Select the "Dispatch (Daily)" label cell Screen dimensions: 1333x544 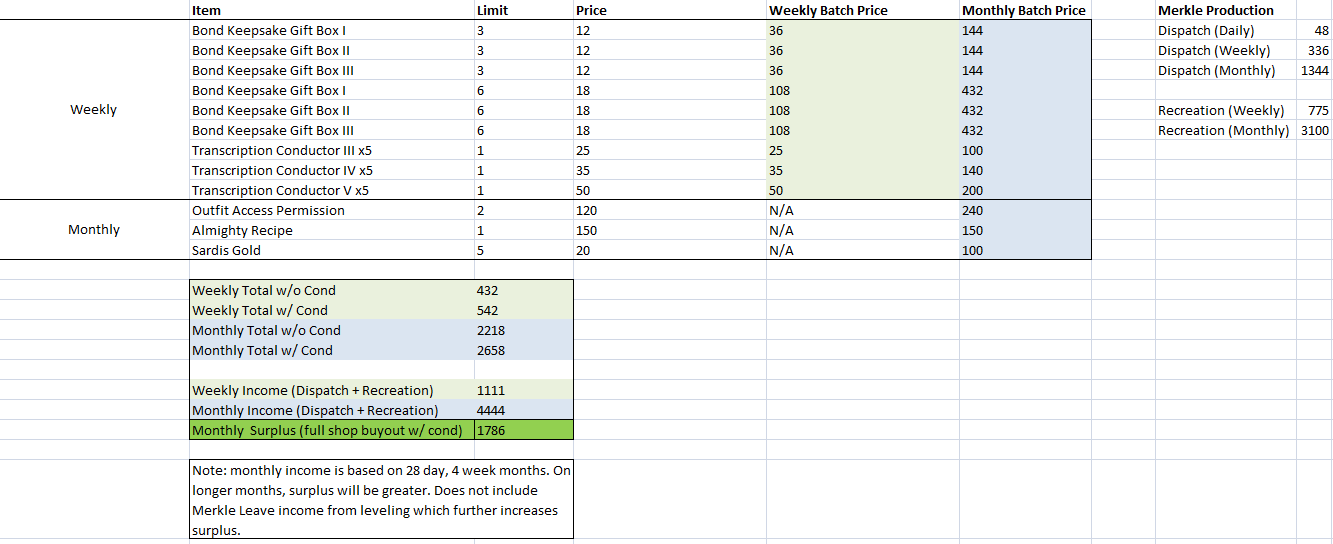tap(1226, 30)
